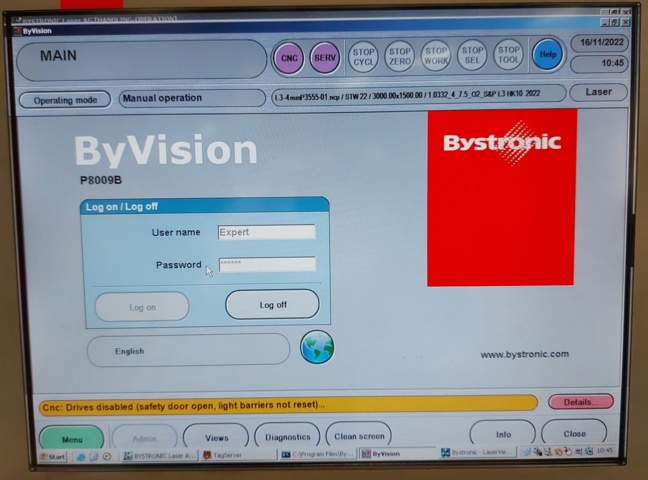
Task: Click the date display 16/11/2022
Action: tap(600, 42)
